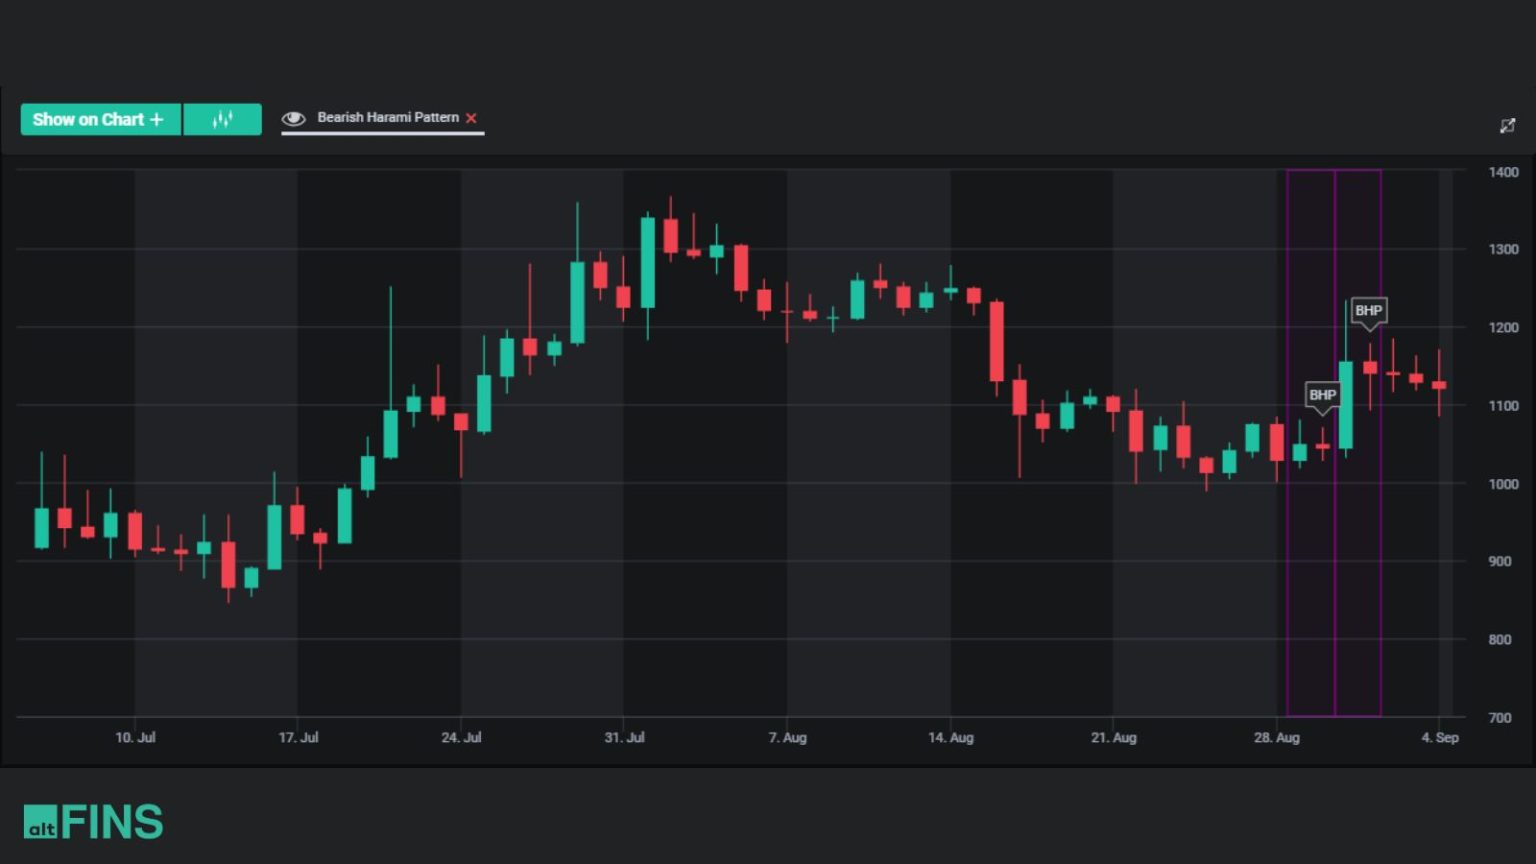Click the 4. Sep date label
1536x864 pixels.
[1440, 738]
